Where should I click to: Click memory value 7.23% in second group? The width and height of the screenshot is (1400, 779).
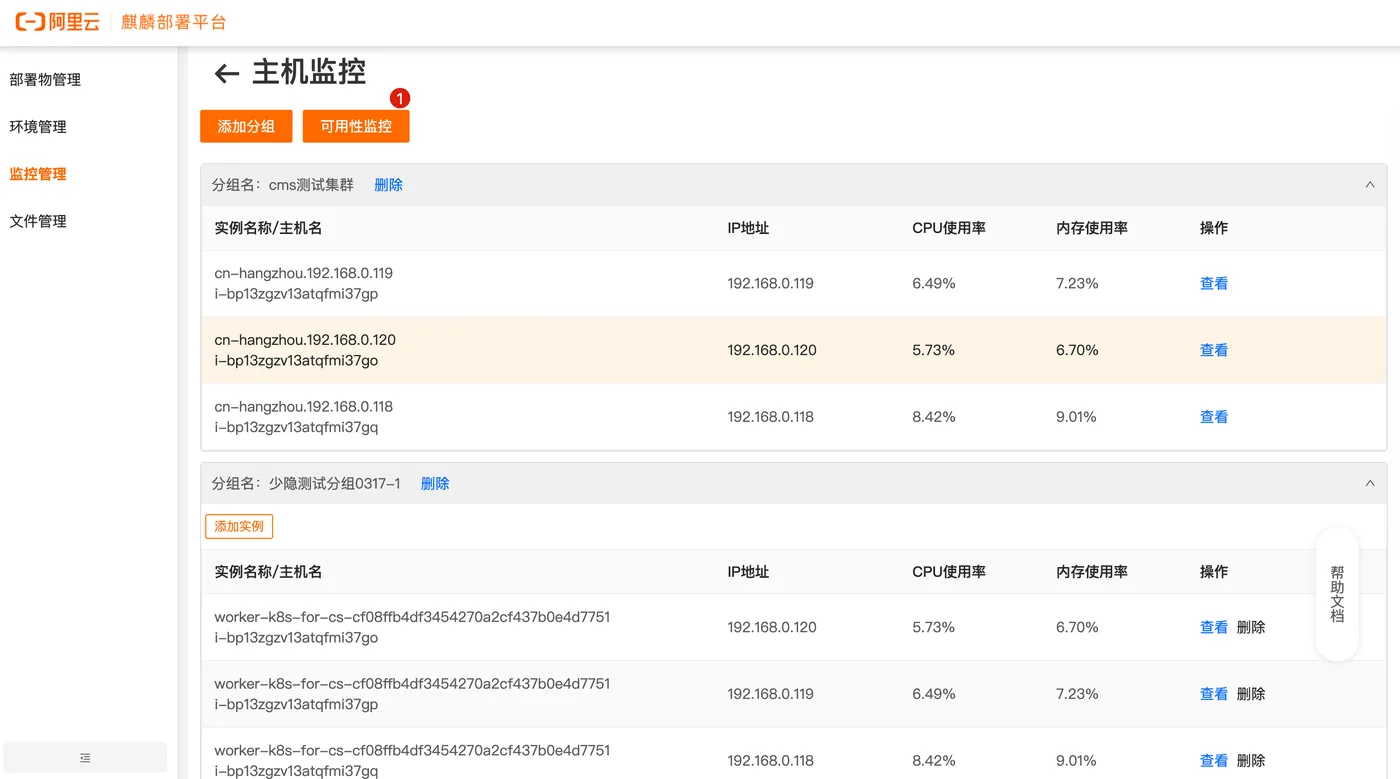click(1077, 694)
